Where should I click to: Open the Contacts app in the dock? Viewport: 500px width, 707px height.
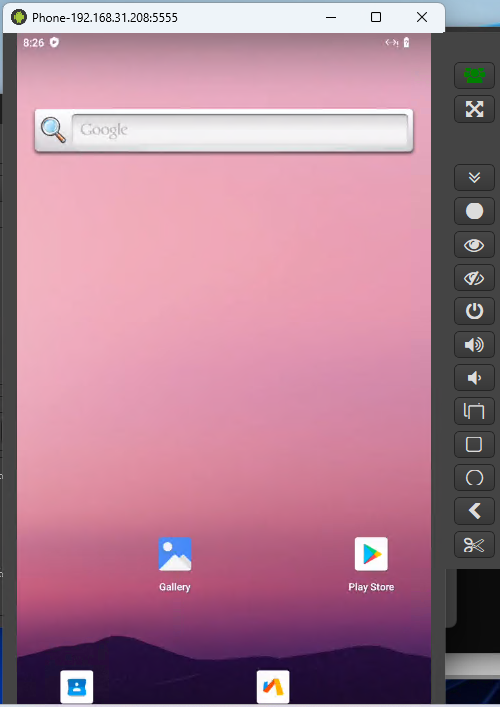point(77,687)
